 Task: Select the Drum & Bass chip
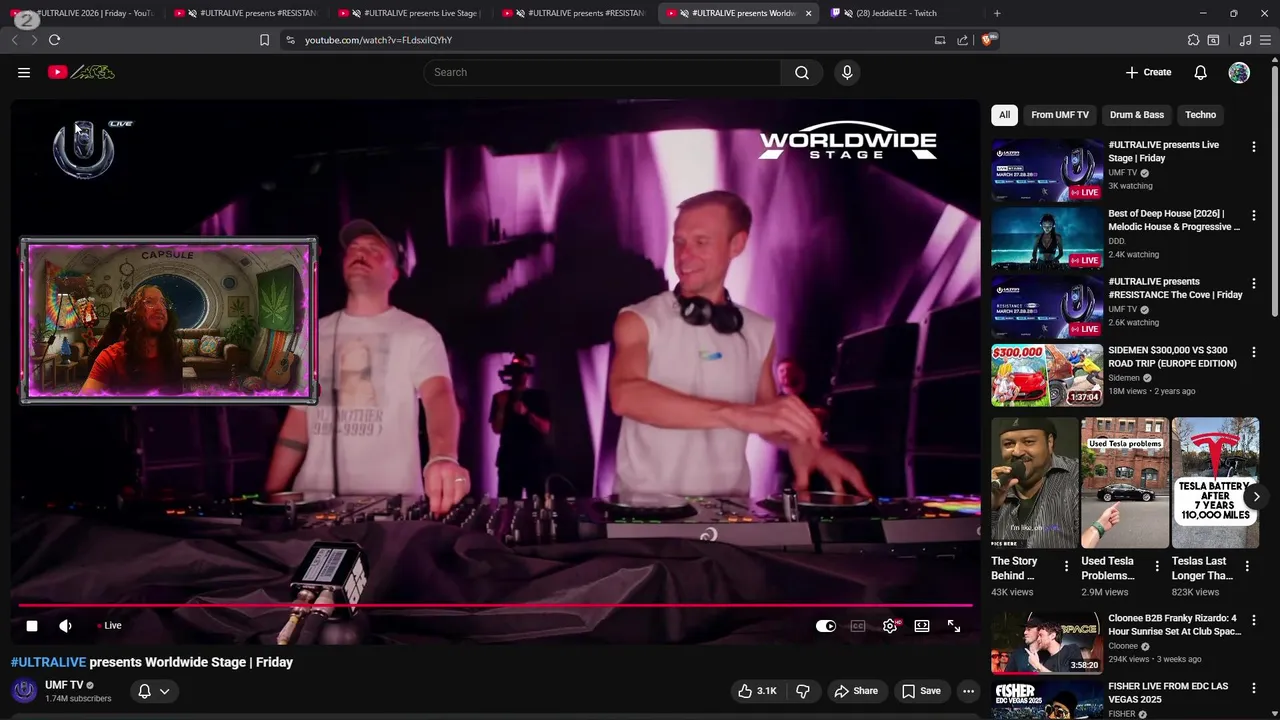1137,115
